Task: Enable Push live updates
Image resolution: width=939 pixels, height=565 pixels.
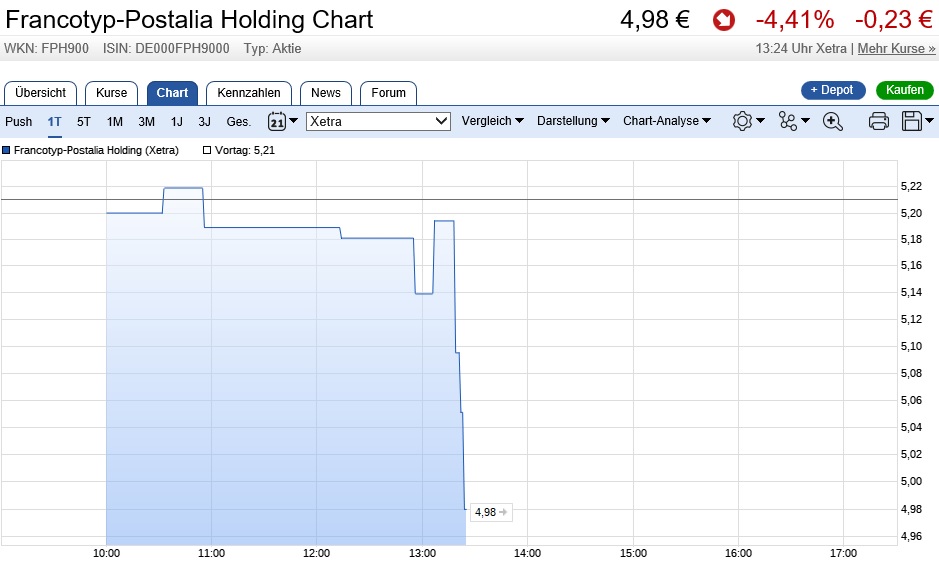Action: point(19,121)
